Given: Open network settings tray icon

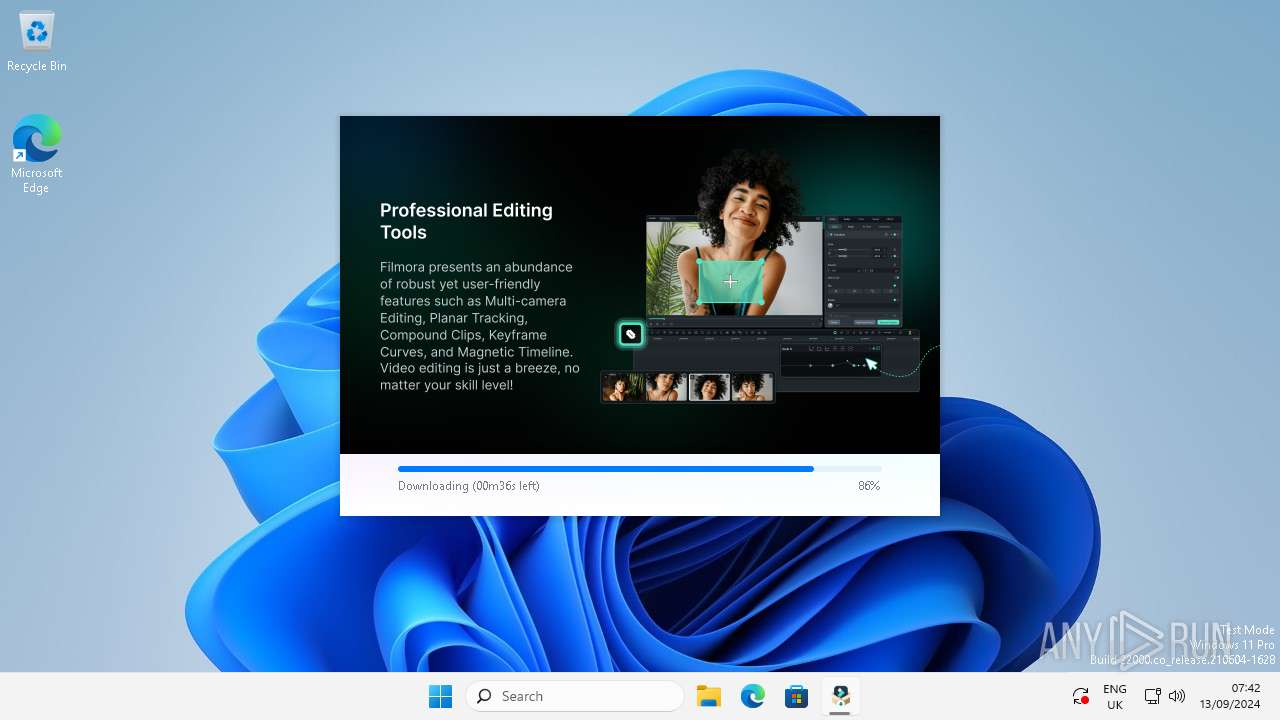Looking at the screenshot, I should (x=1152, y=696).
